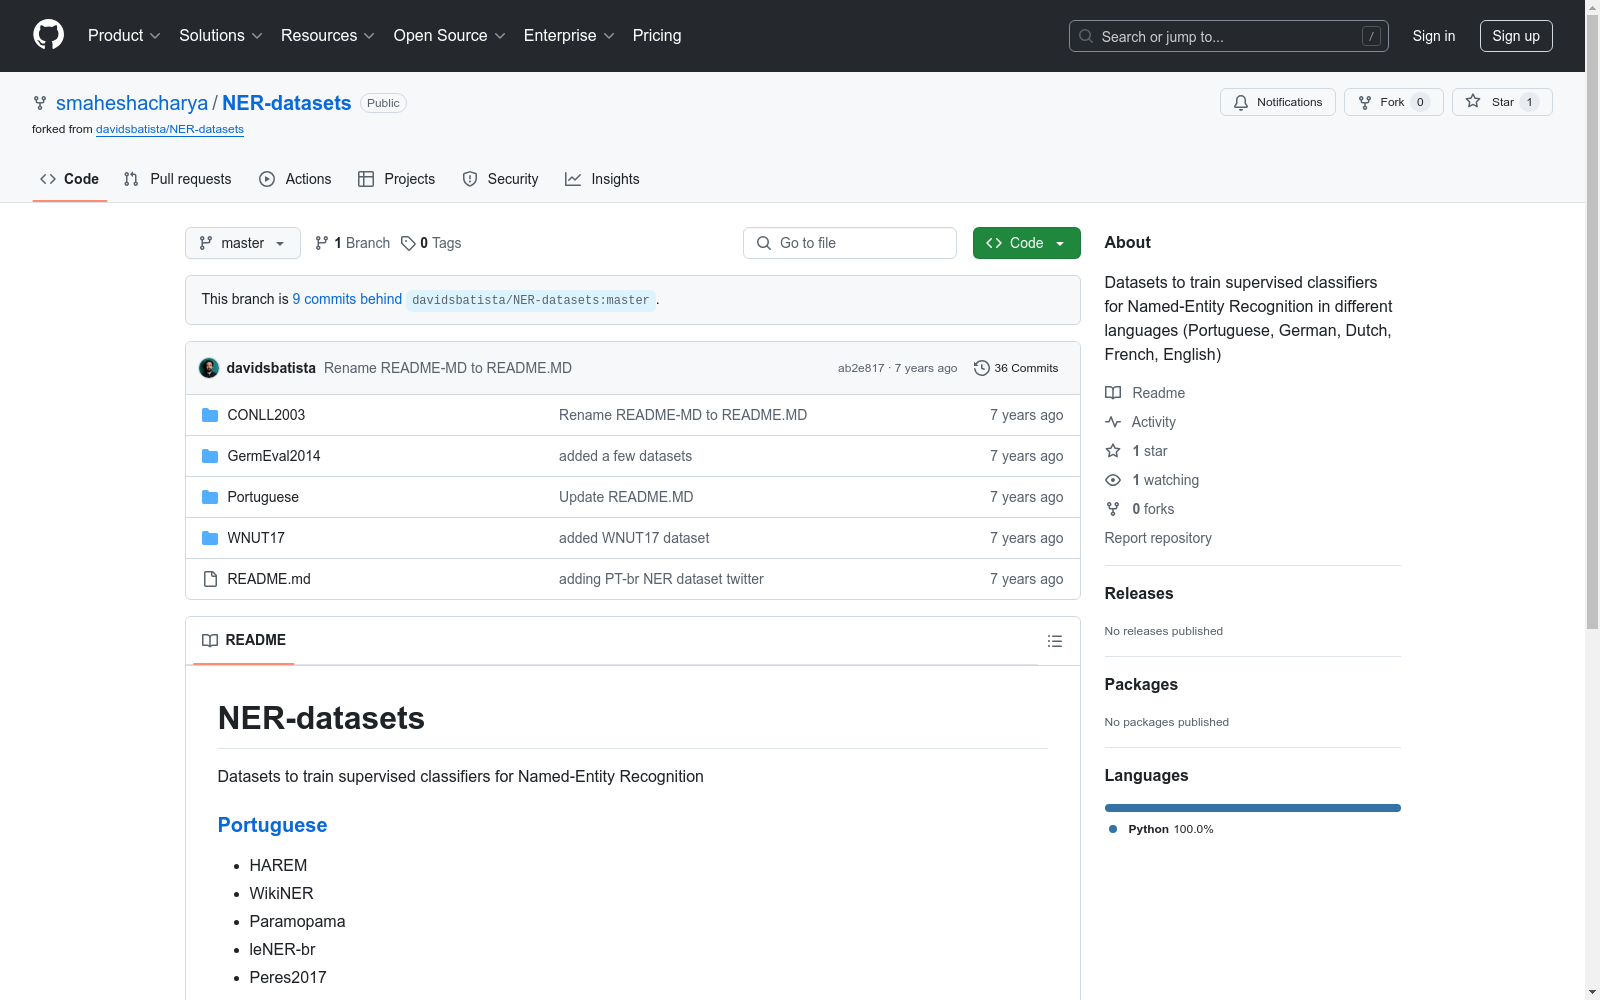Screen dimensions: 1600x1000
Task: Open the master branch selector dropdown
Action: pyautogui.click(x=243, y=243)
